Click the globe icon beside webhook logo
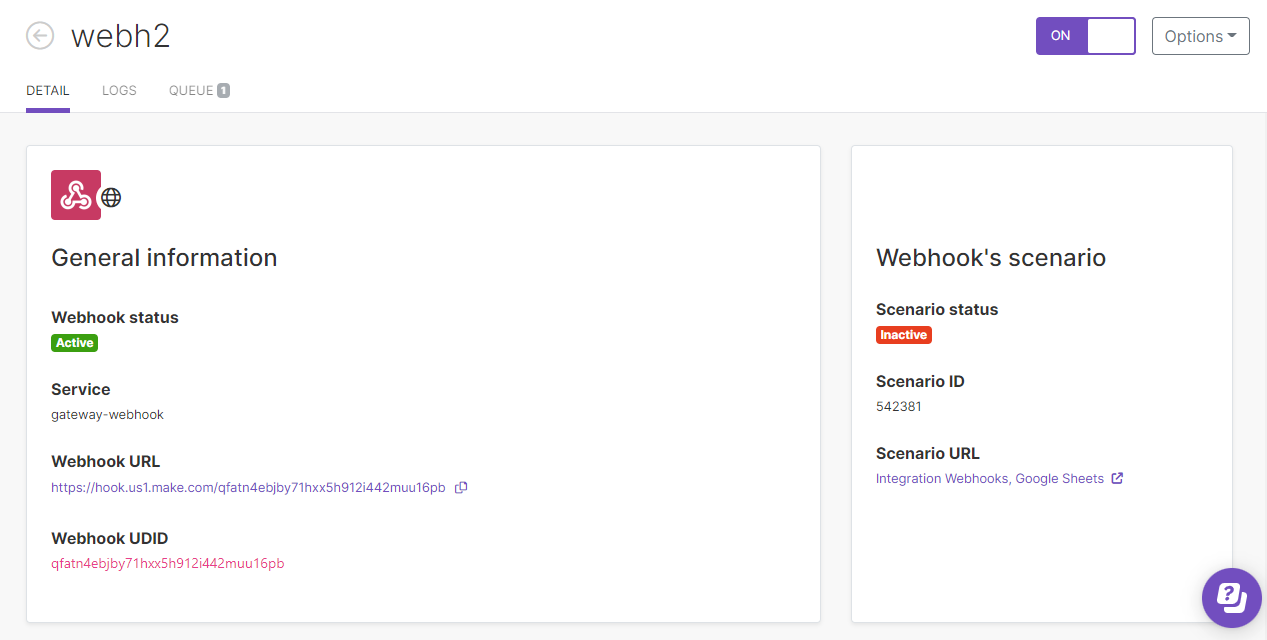The height and width of the screenshot is (640, 1267). tap(112, 198)
